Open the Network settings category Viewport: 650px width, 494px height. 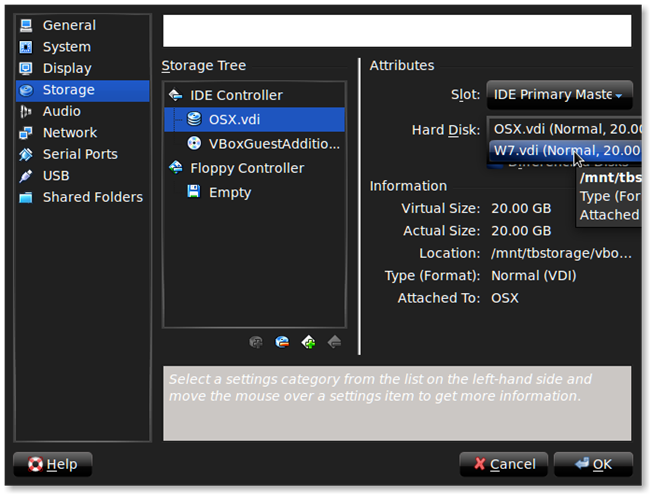click(x=82, y=133)
